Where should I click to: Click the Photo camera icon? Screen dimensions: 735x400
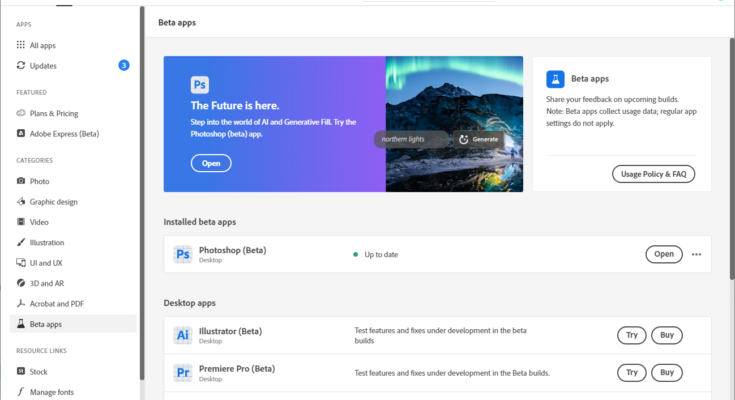tap(21, 181)
